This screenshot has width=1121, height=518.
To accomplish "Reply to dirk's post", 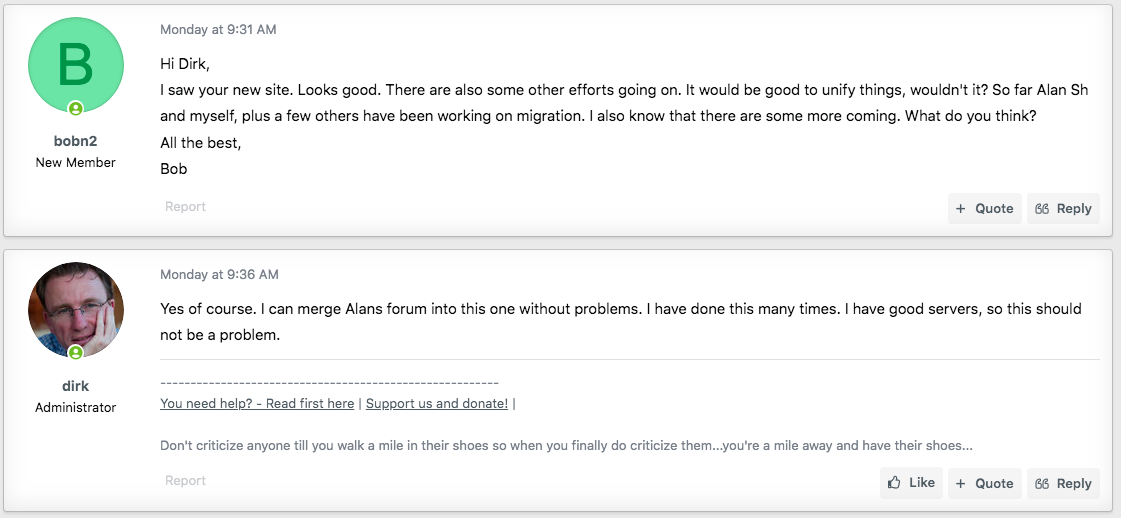I will click(1063, 483).
